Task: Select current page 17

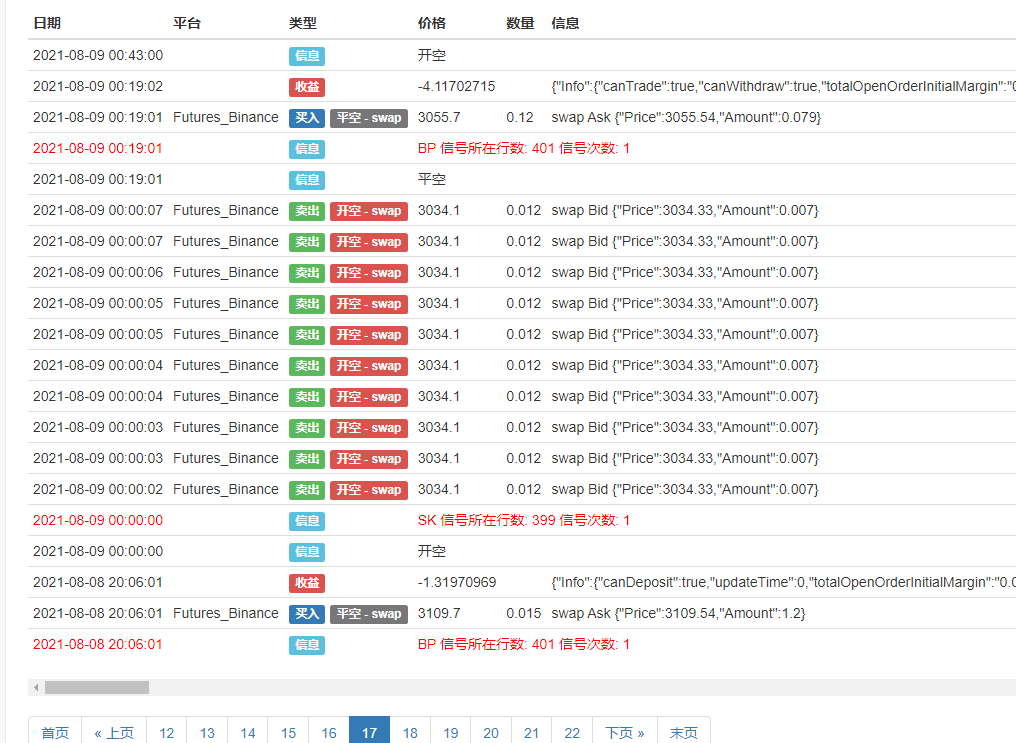Action: (x=369, y=732)
